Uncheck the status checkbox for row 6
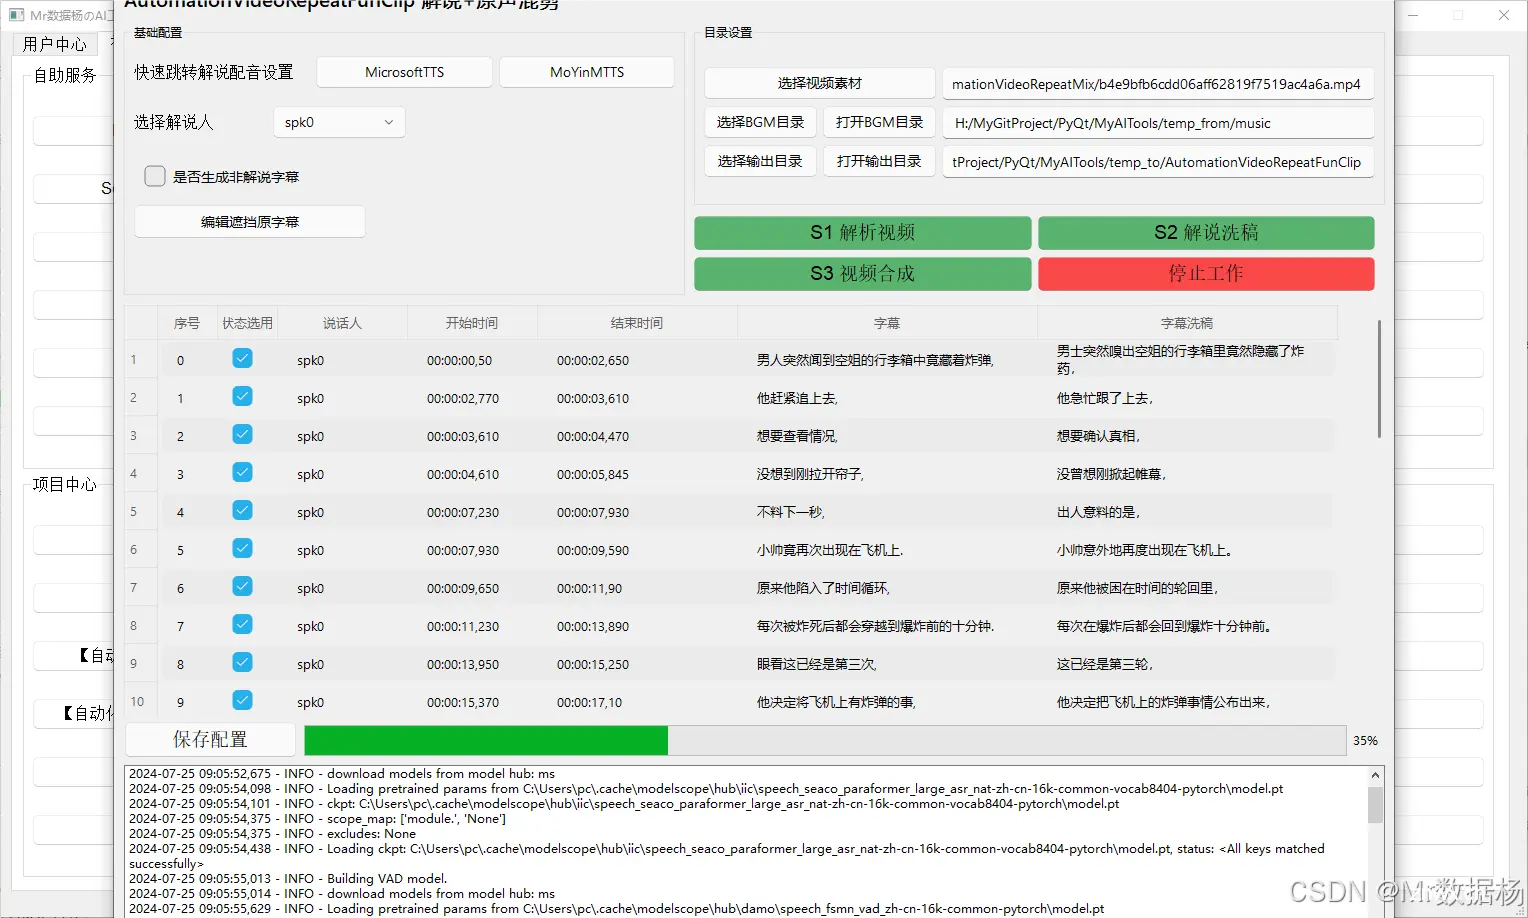The image size is (1528, 918). point(242,586)
